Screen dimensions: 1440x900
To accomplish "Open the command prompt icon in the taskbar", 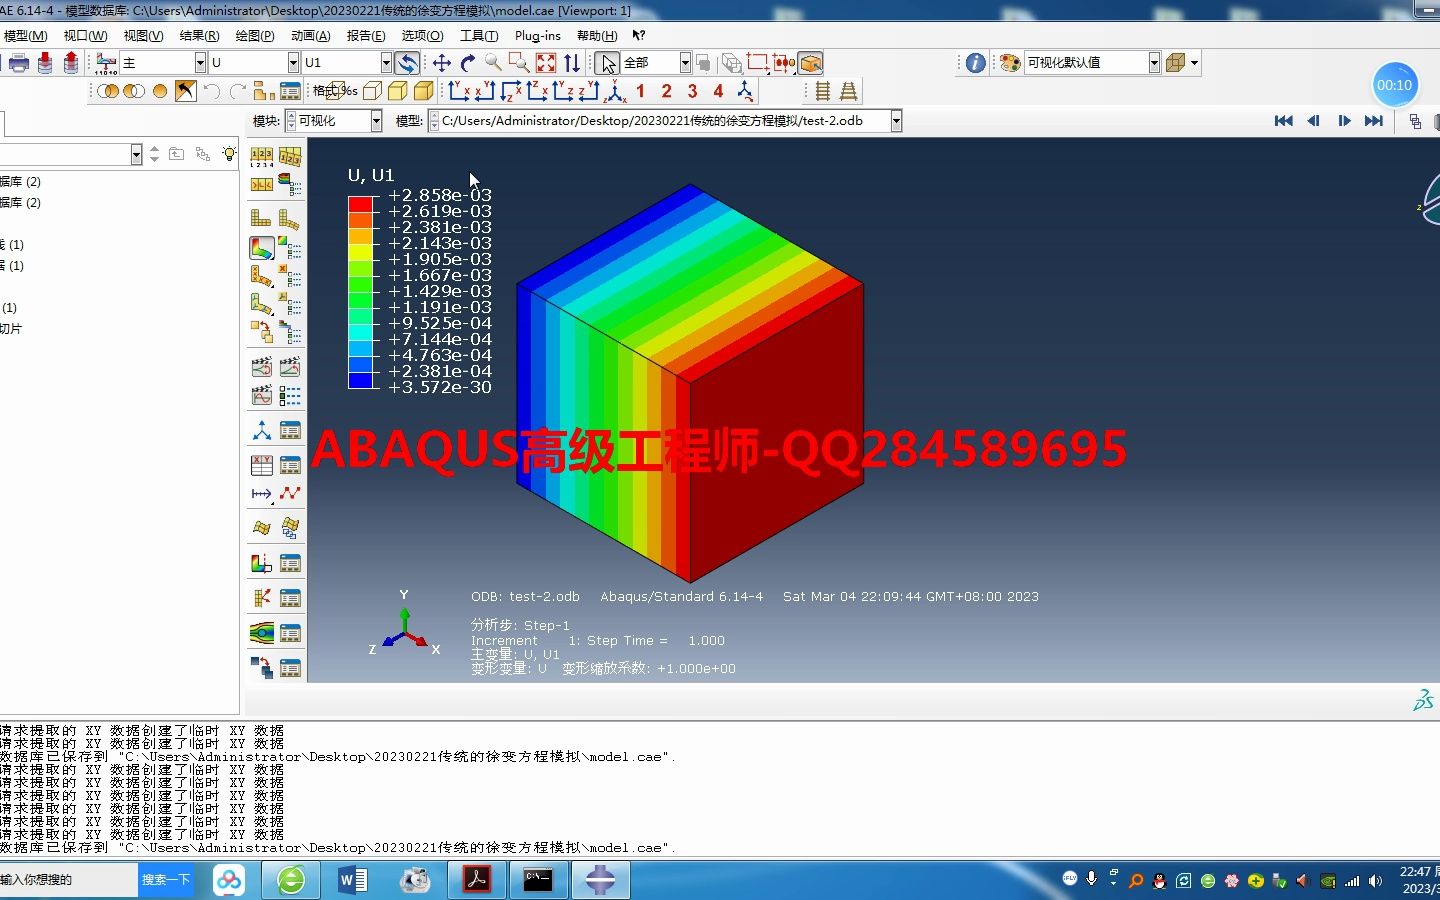I will [538, 880].
